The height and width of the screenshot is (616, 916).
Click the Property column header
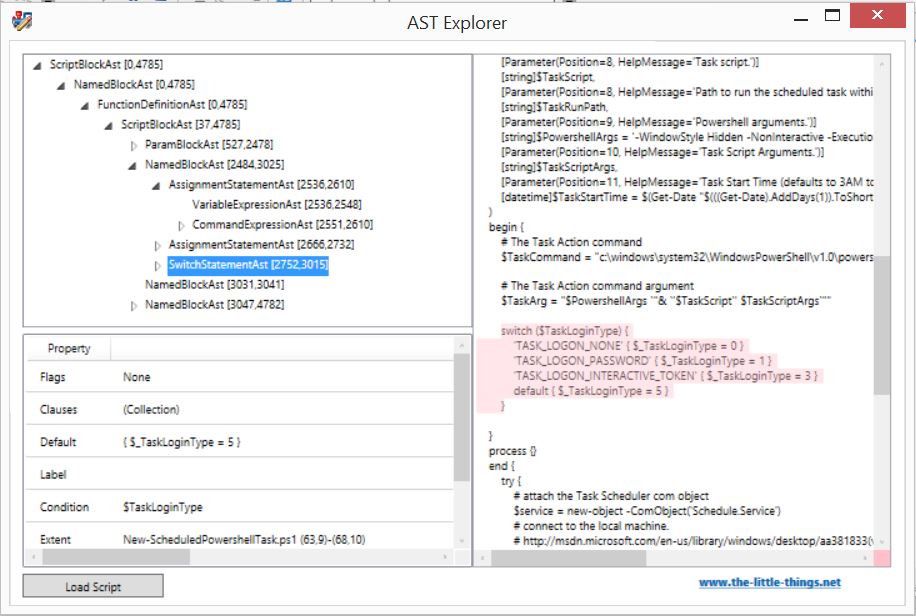point(68,348)
